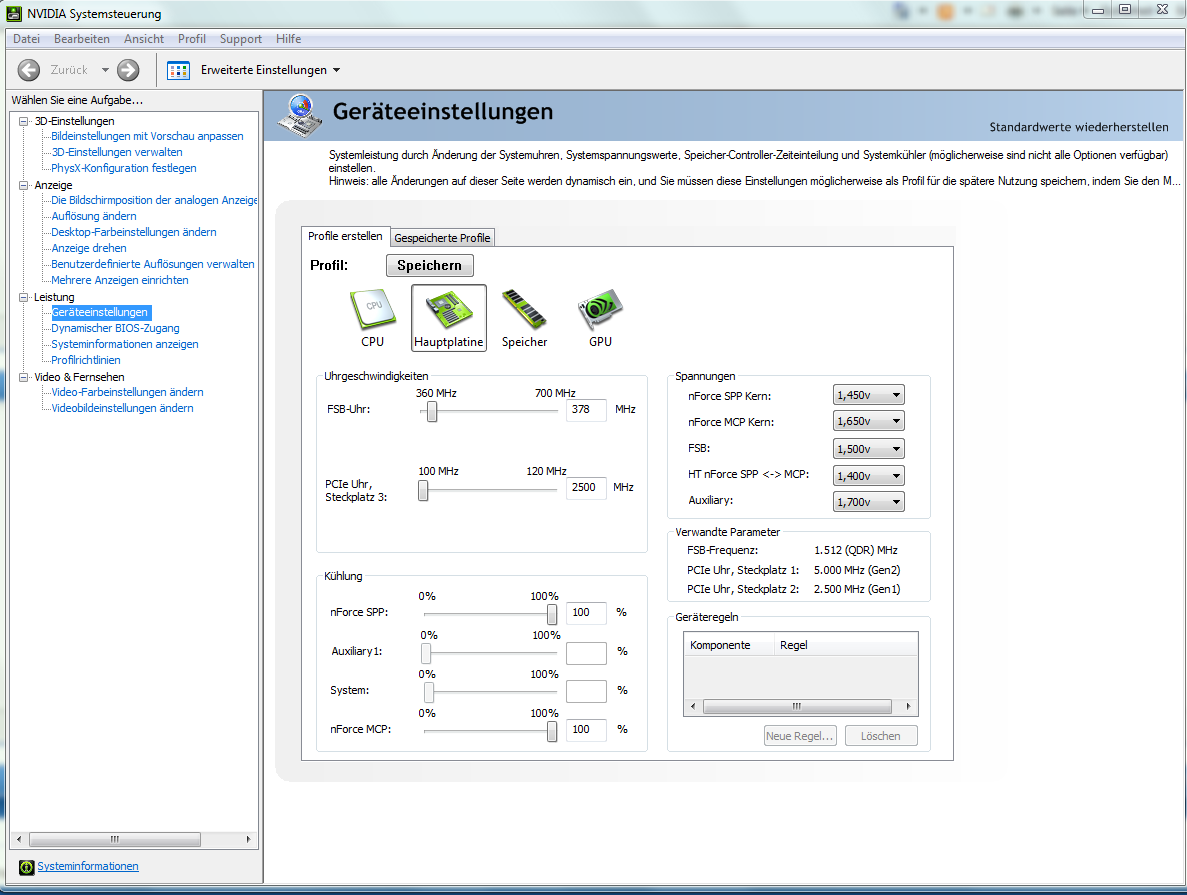The width and height of the screenshot is (1187, 895).
Task: Open the Hilfe menu
Action: [288, 39]
